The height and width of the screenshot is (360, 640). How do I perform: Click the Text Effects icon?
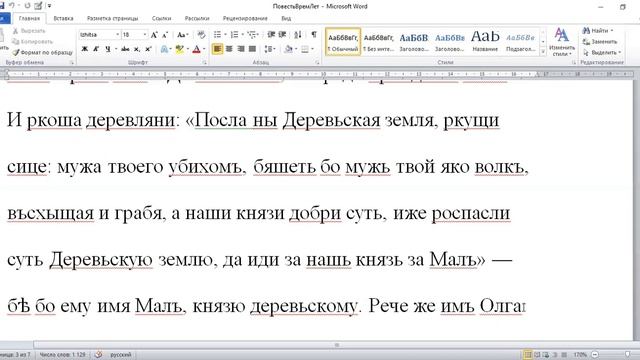pyautogui.click(x=164, y=49)
